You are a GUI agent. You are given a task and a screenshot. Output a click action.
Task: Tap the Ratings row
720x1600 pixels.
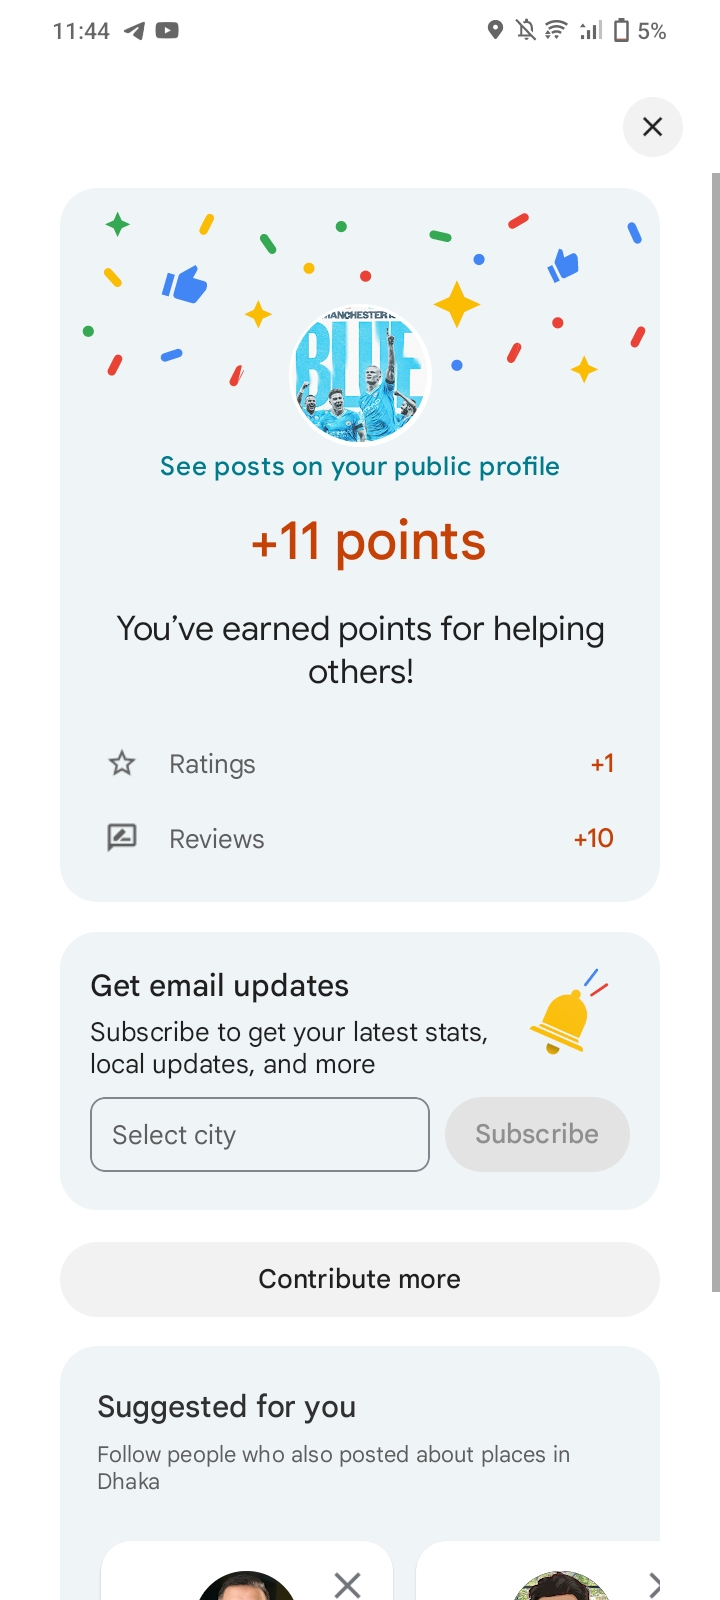(x=360, y=764)
